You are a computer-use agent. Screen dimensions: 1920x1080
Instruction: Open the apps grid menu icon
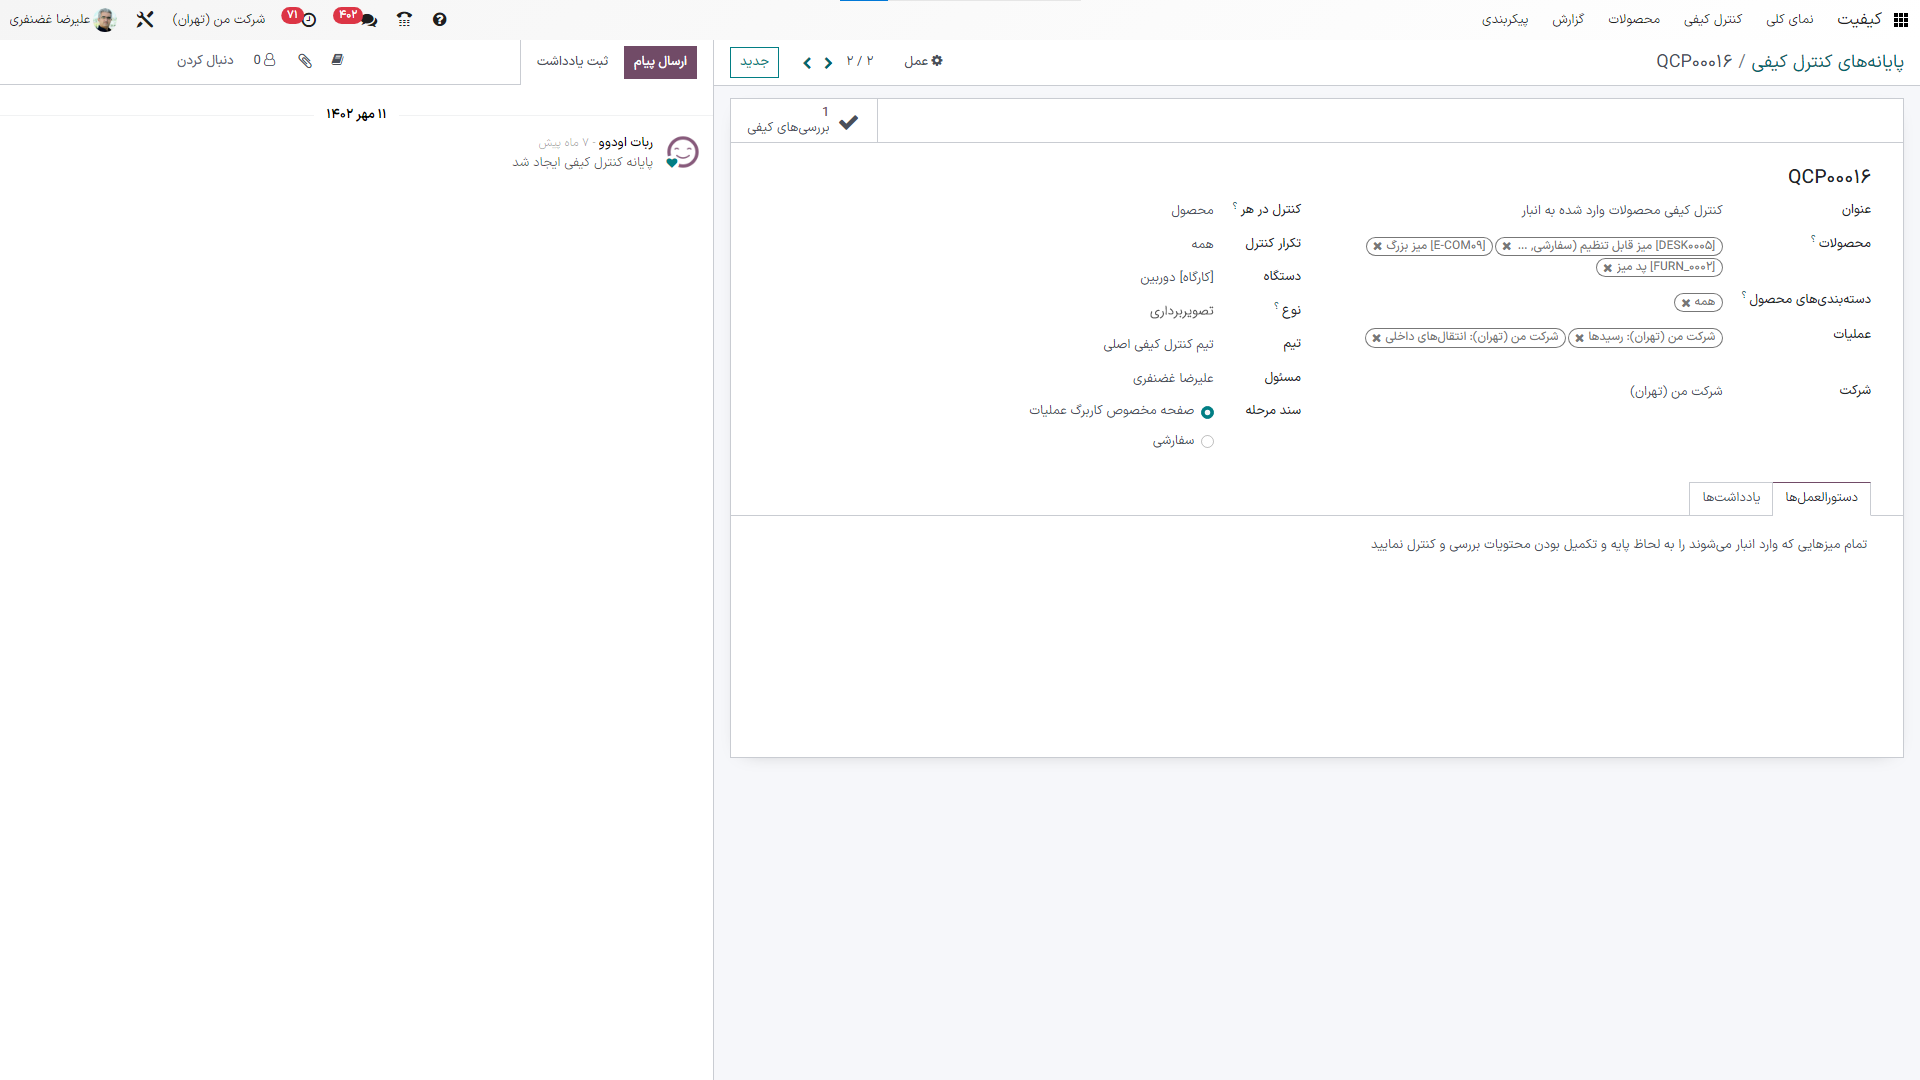coord(1900,19)
